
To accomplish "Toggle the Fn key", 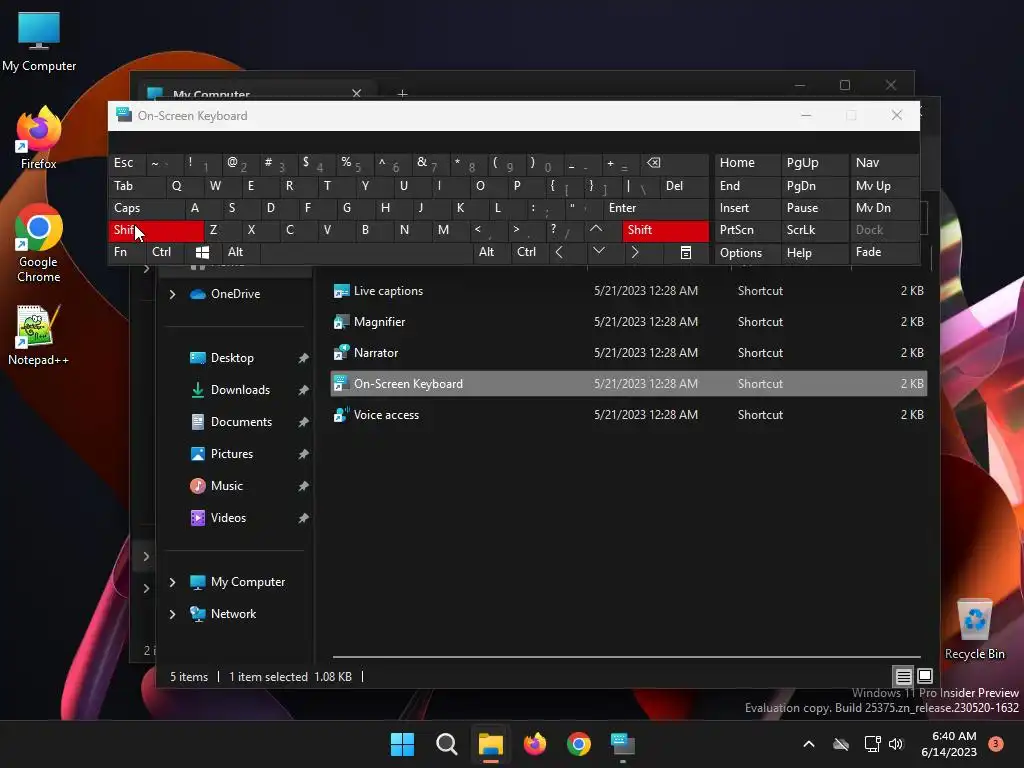I will (x=127, y=252).
